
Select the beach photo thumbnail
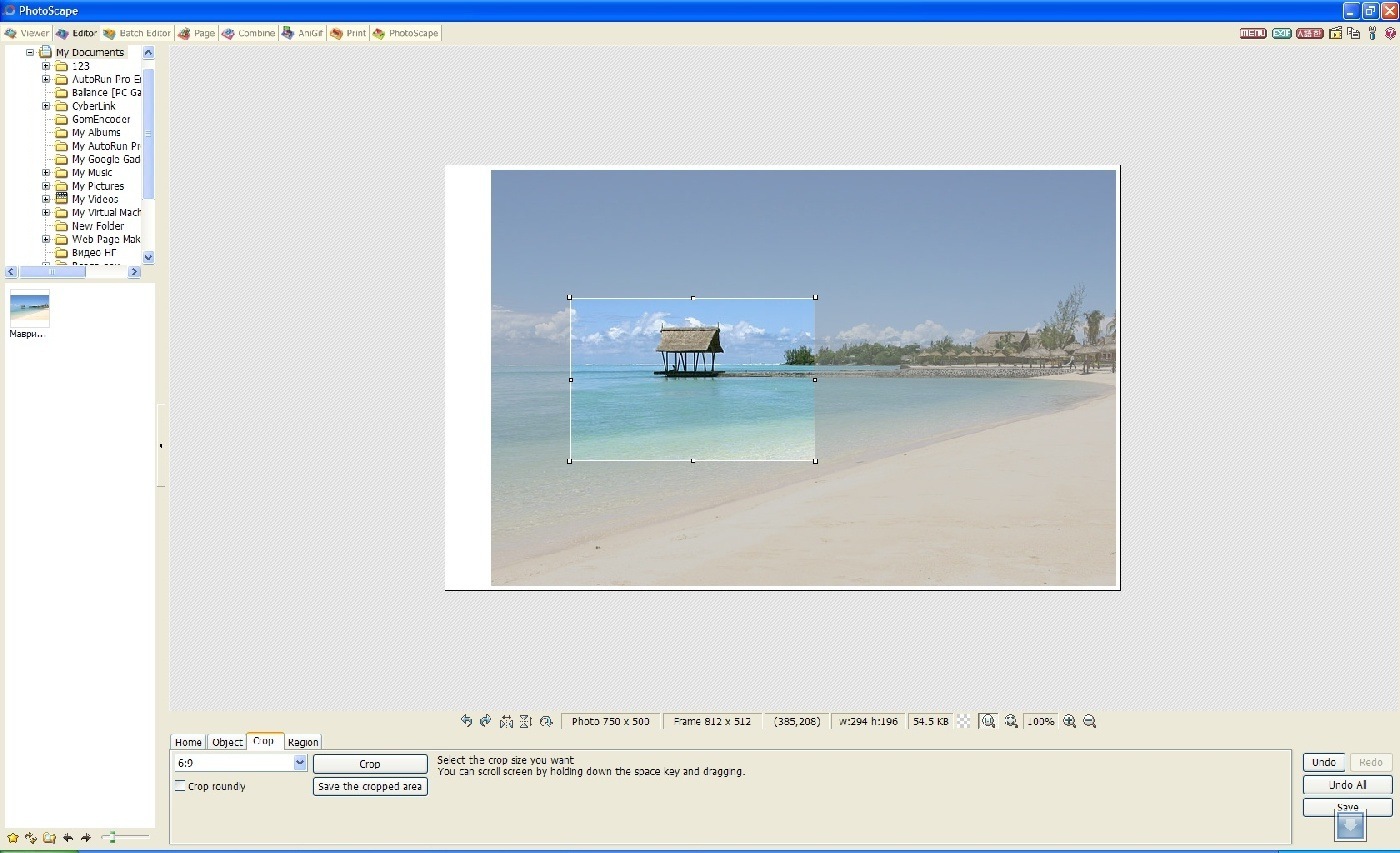click(x=29, y=309)
